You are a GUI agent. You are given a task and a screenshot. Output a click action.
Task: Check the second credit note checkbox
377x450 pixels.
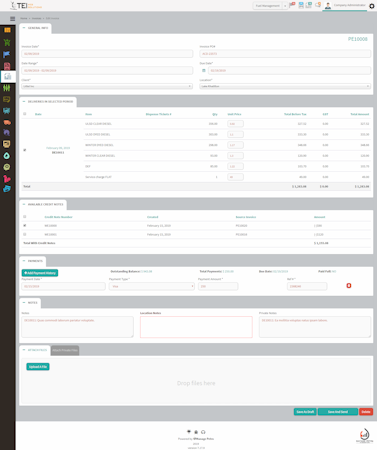pos(24,234)
